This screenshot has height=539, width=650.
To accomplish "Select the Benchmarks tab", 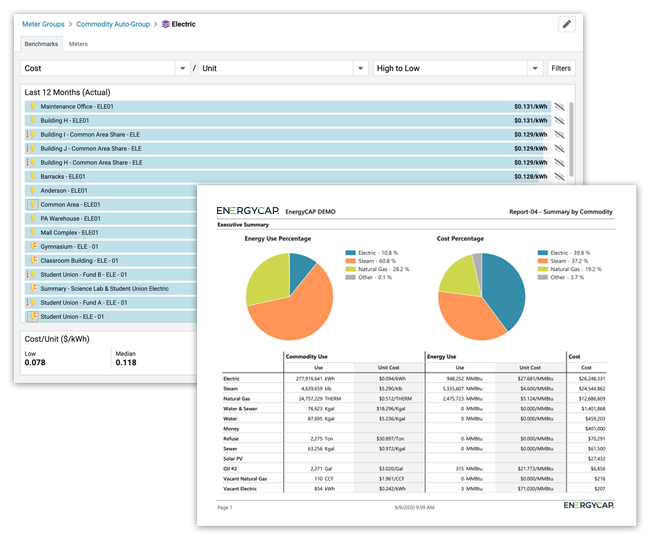I will pos(41,44).
